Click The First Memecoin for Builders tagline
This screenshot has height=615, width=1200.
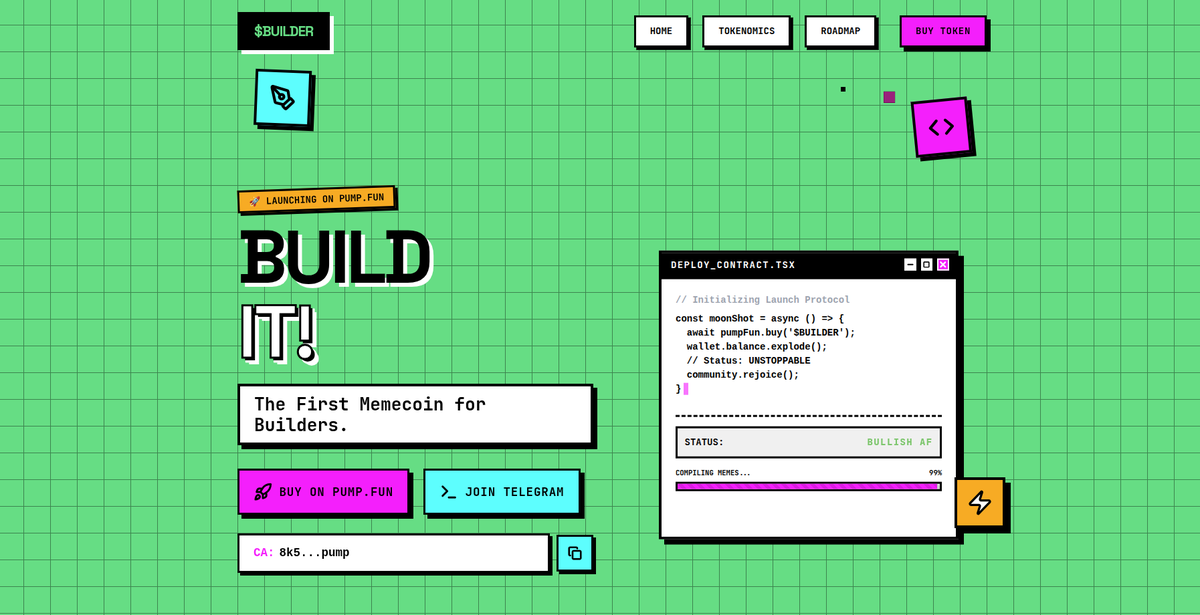pyautogui.click(x=415, y=414)
